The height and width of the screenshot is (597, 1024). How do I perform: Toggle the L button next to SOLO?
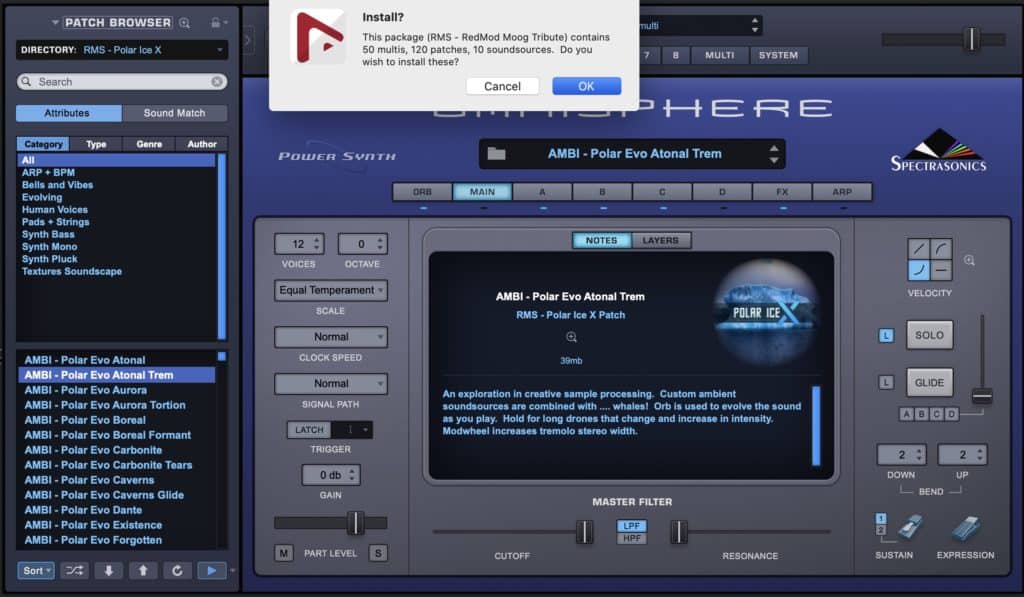coord(886,336)
